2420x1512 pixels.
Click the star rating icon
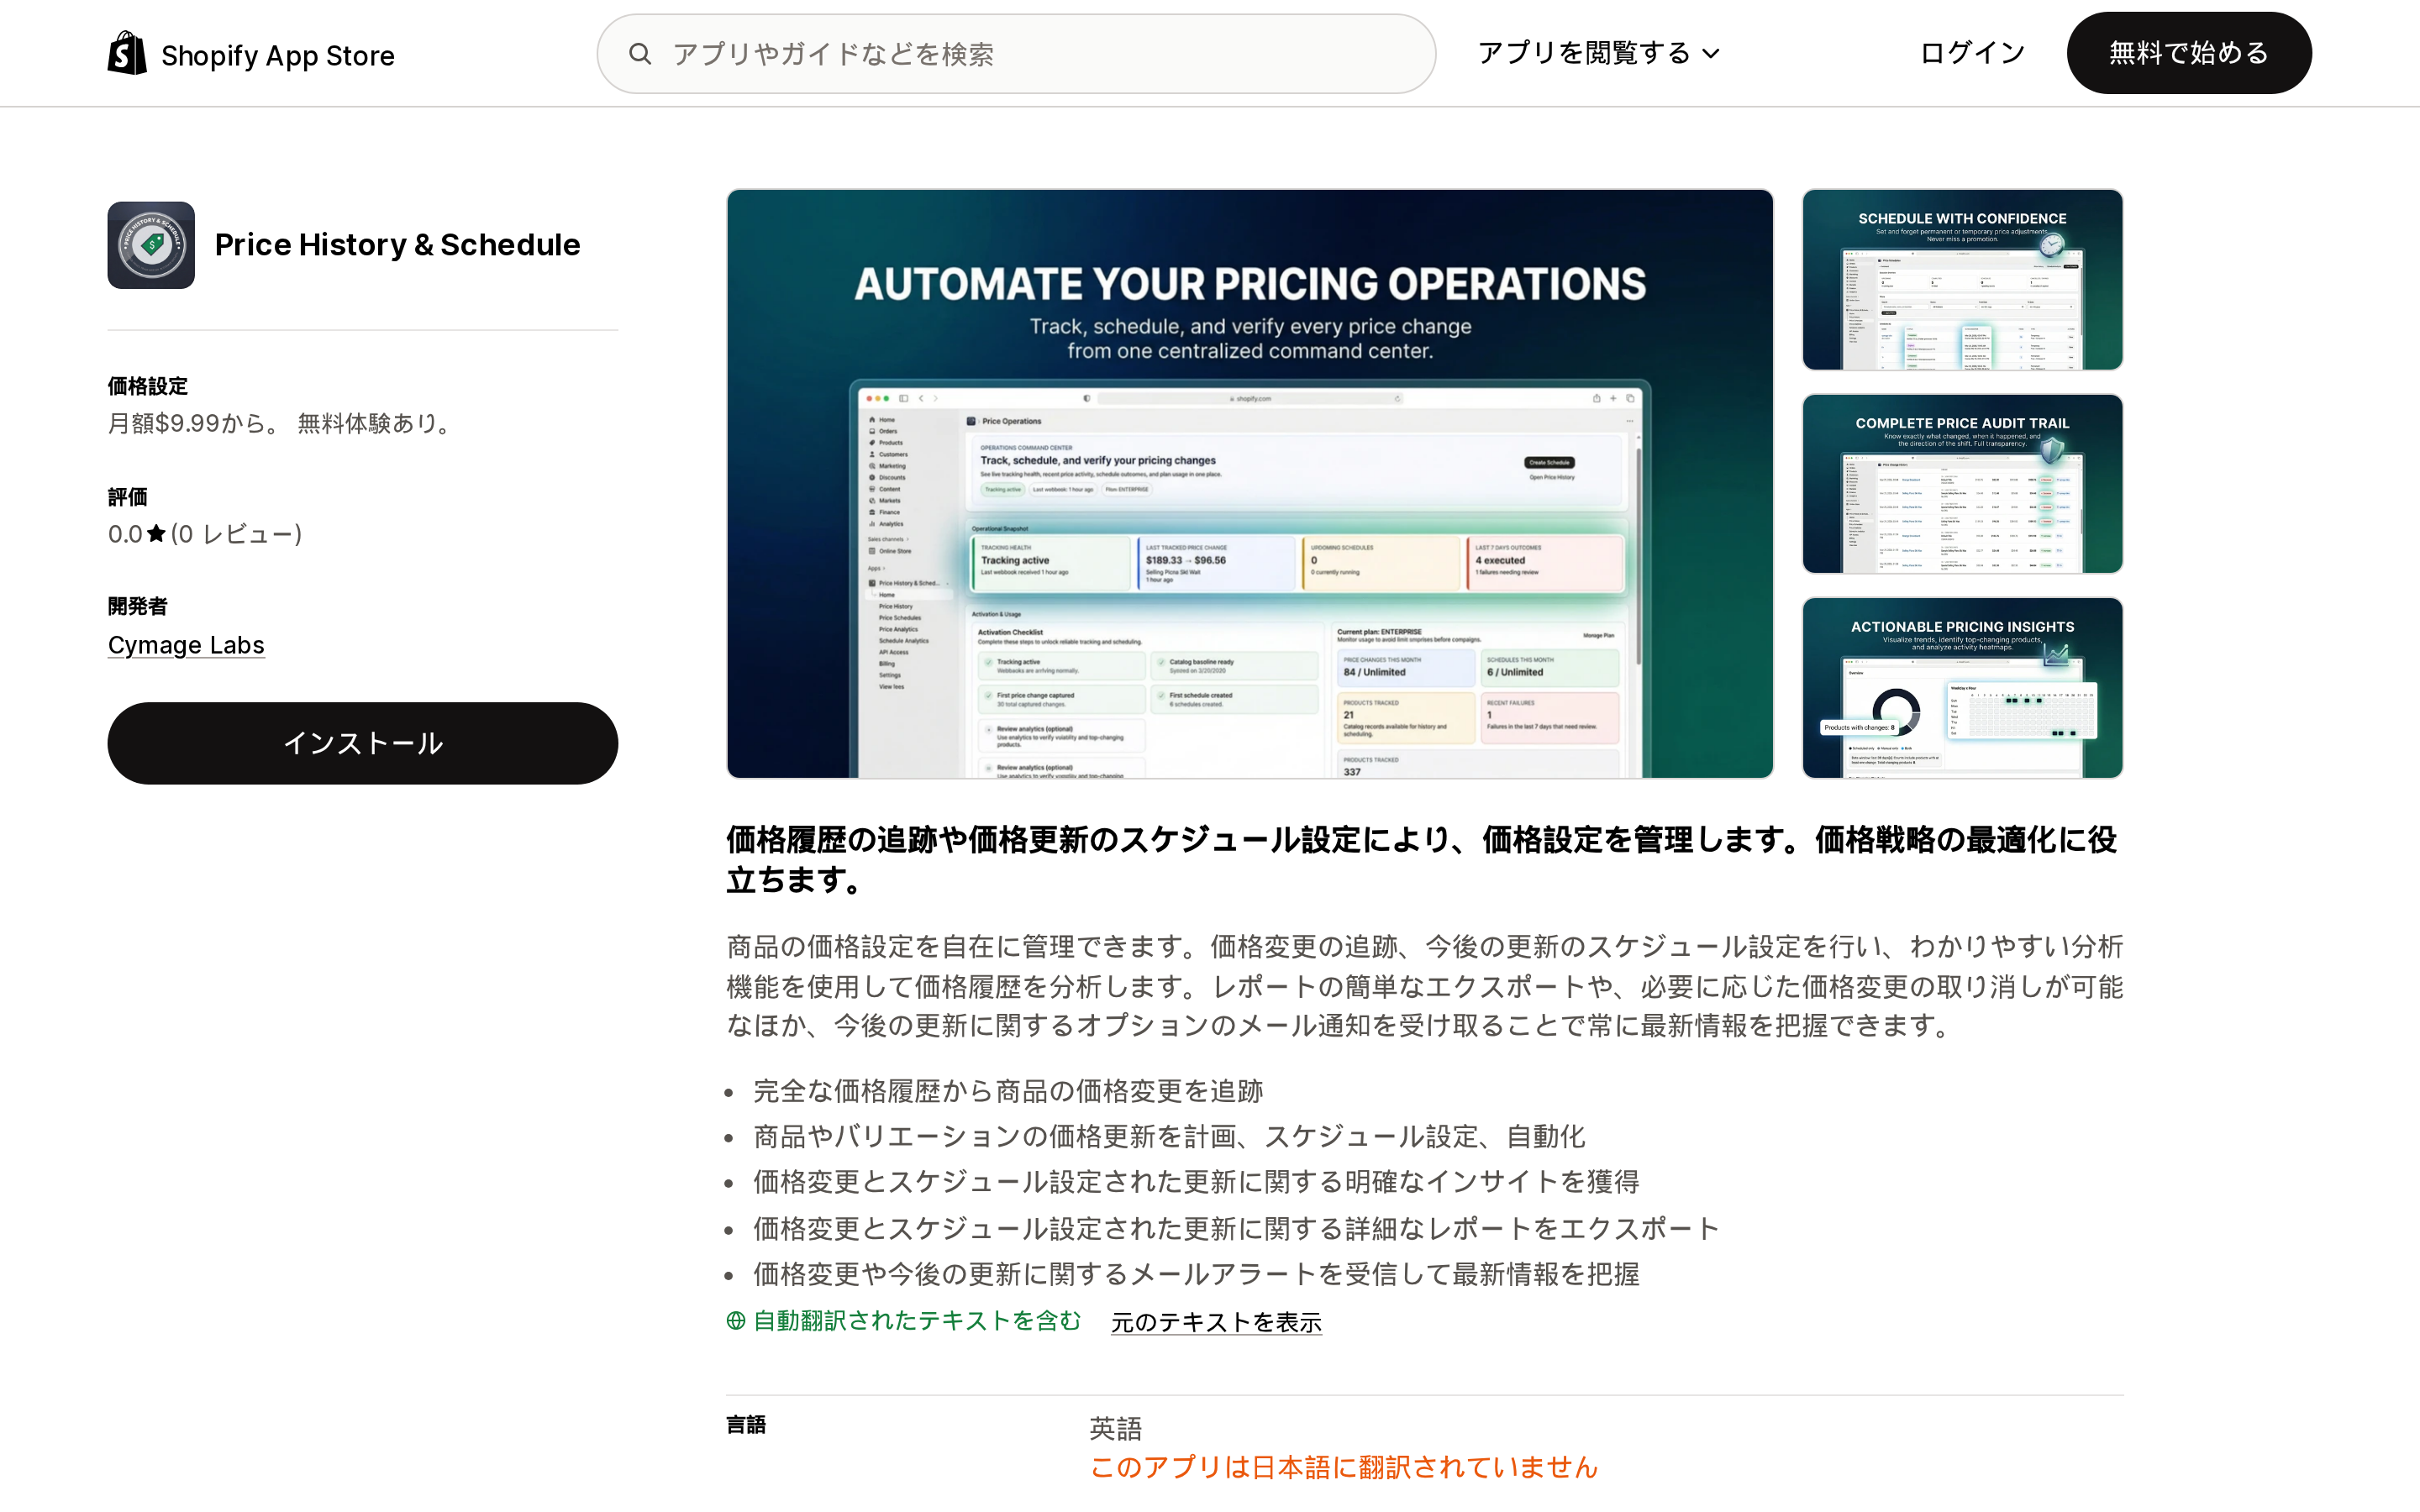click(156, 534)
